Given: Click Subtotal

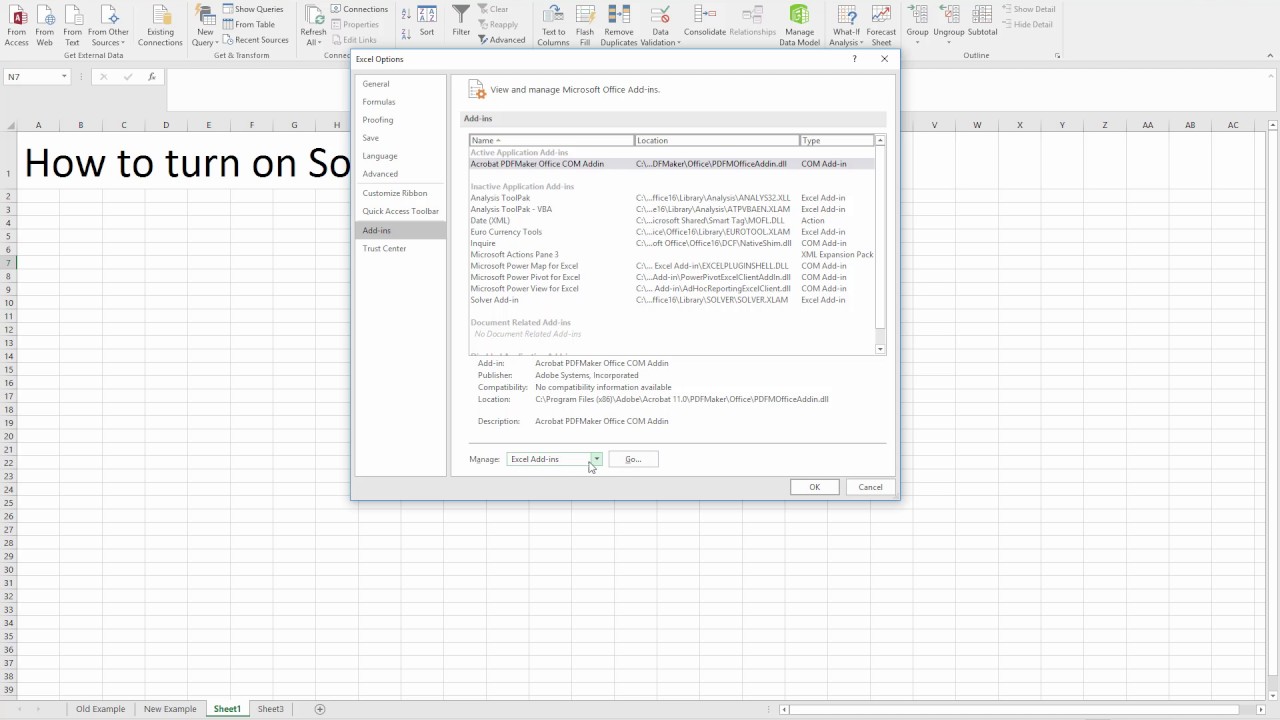Looking at the screenshot, I should [x=983, y=21].
